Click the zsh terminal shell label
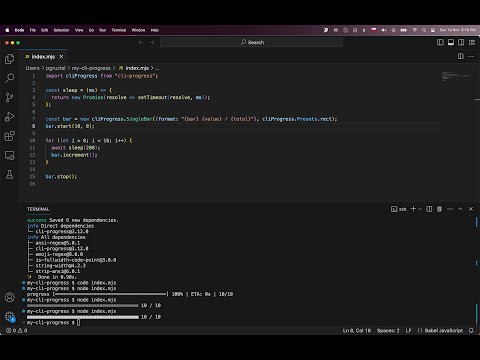This screenshot has height=360, width=480. click(x=399, y=209)
